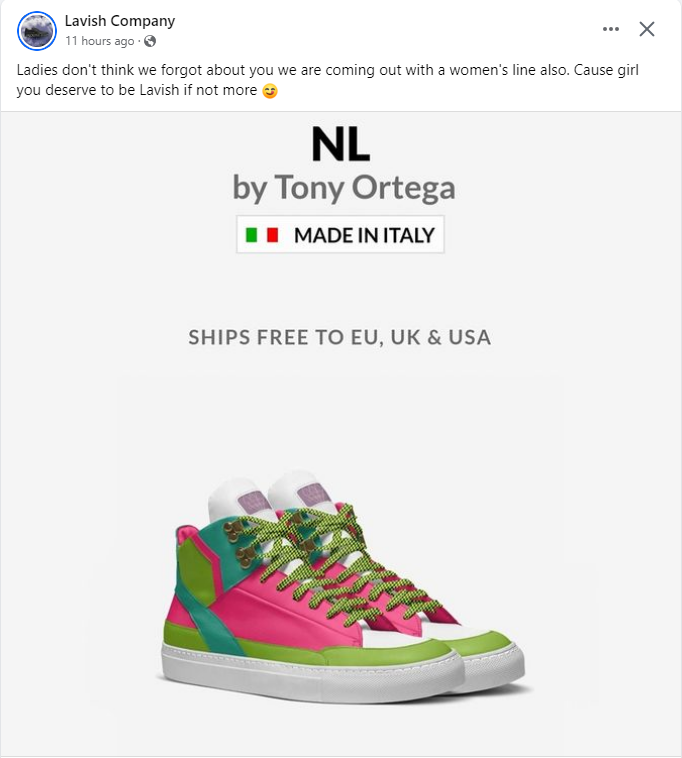Click the Lavish Company profile picture
Viewport: 682px width, 758px height.
click(37, 31)
